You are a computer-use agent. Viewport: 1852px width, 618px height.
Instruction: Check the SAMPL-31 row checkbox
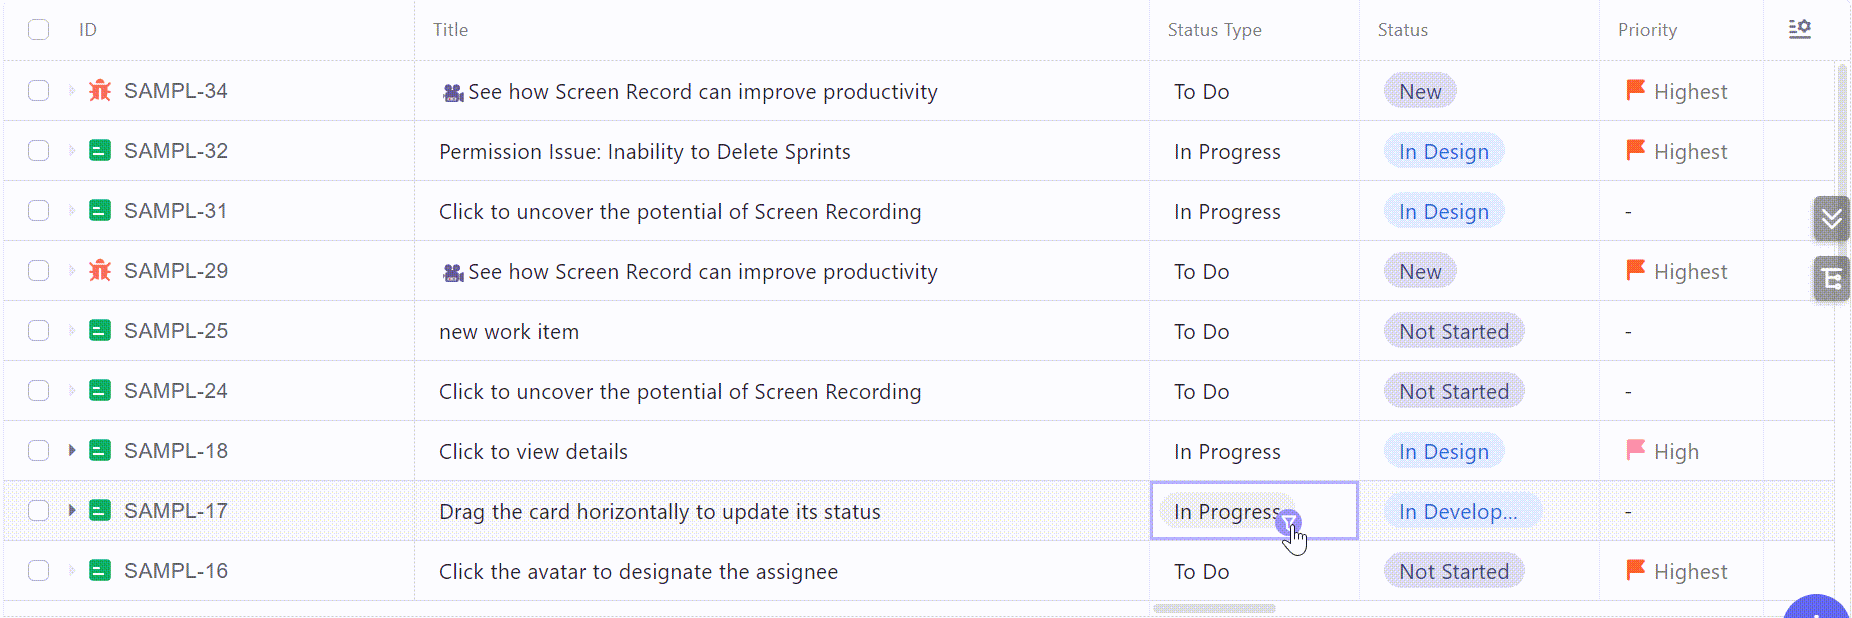(x=39, y=211)
